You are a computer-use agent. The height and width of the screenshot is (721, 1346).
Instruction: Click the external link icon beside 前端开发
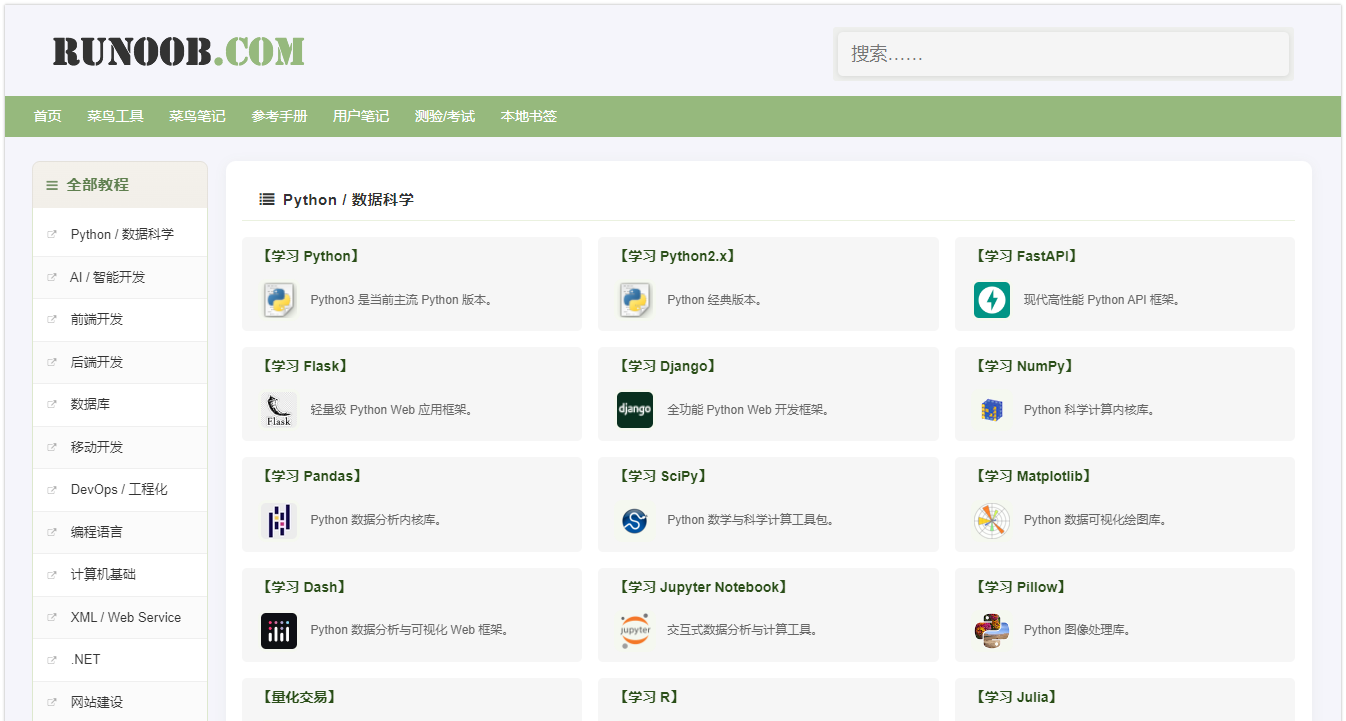[x=52, y=320]
